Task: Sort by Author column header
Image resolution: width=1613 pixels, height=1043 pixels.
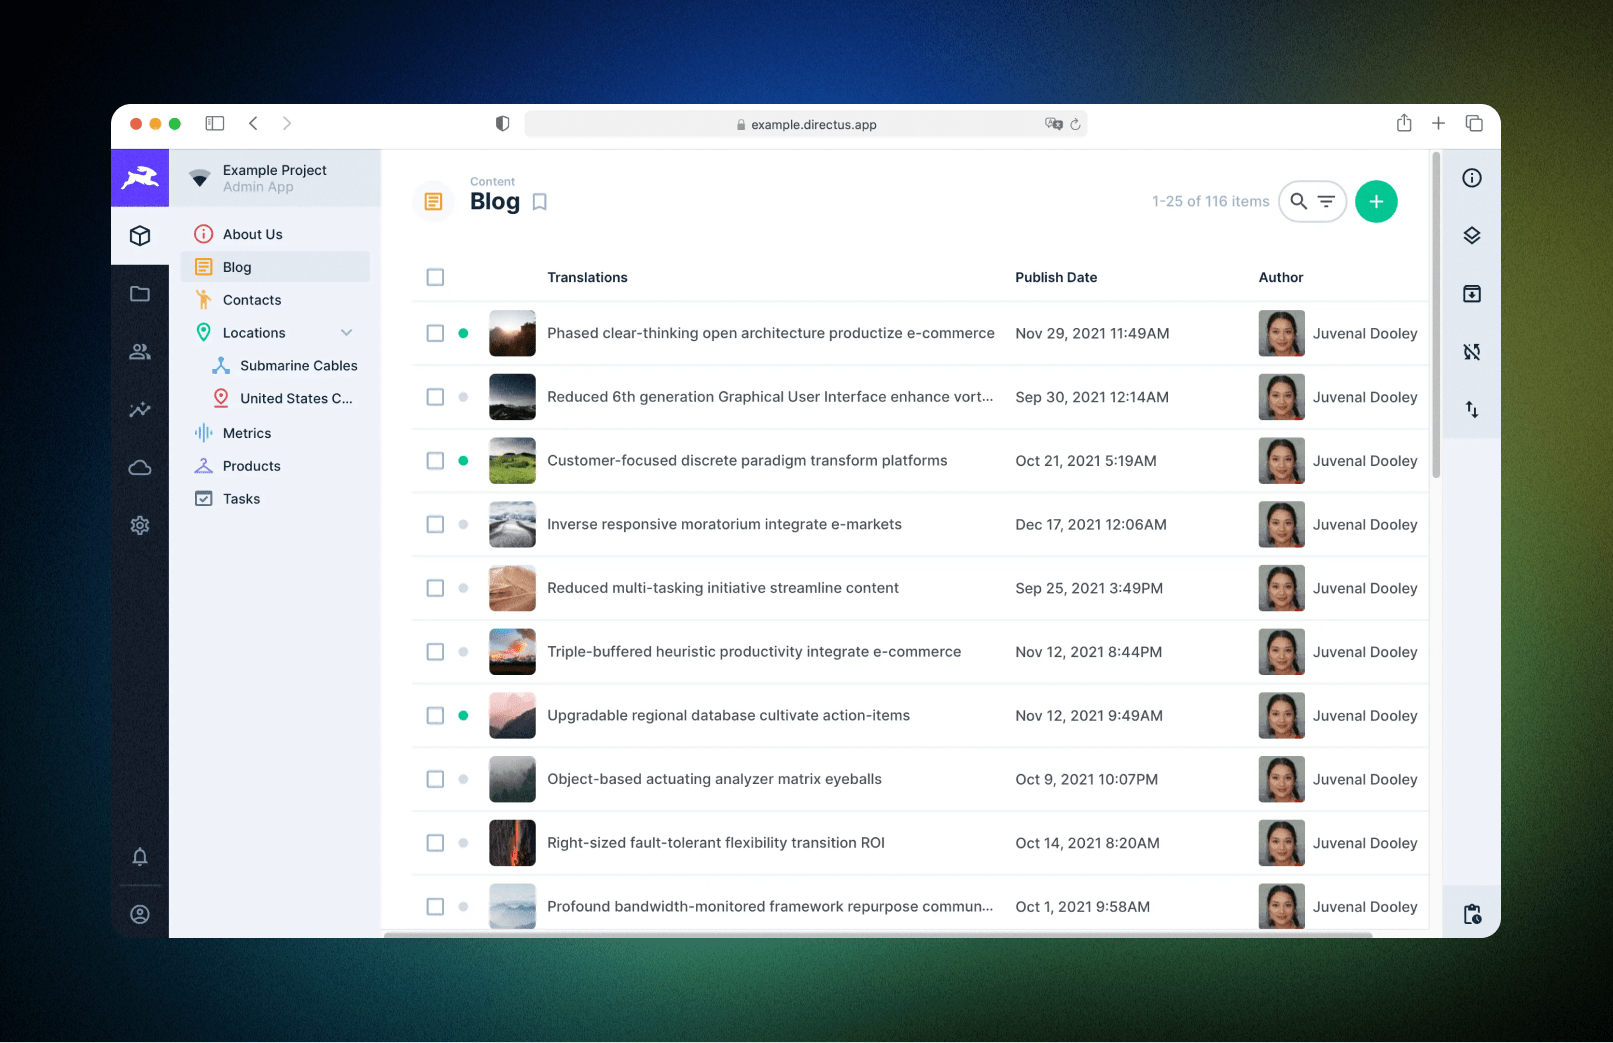Action: (1281, 277)
